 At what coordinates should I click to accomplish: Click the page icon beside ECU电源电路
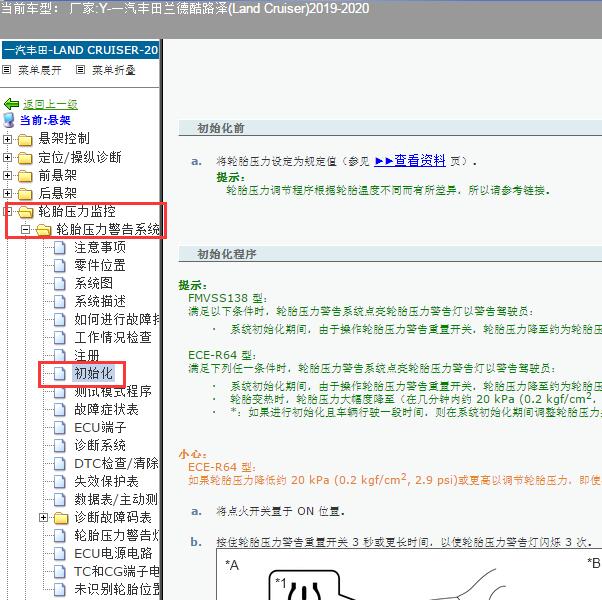tap(60, 554)
